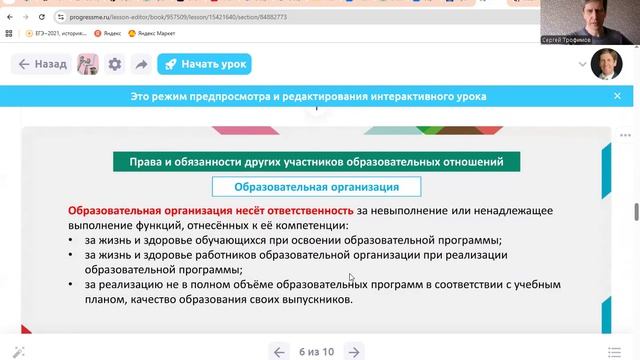
Task: Open the Яндекс bookmark
Action: pyautogui.click(x=108, y=33)
